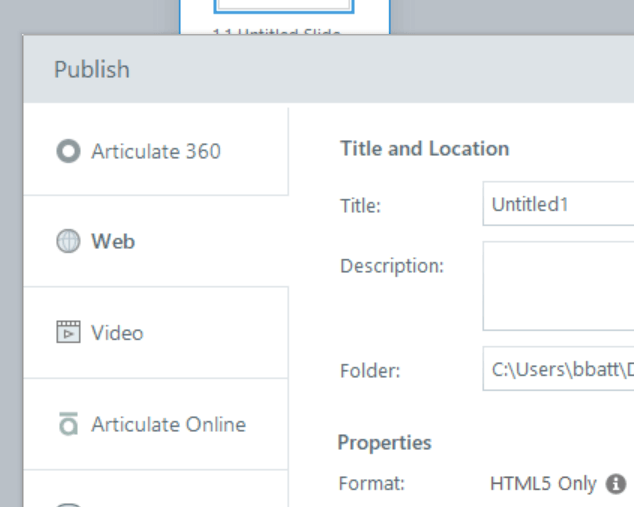Image resolution: width=634 pixels, height=507 pixels.
Task: Click the Publish dialog title bar
Action: point(328,69)
